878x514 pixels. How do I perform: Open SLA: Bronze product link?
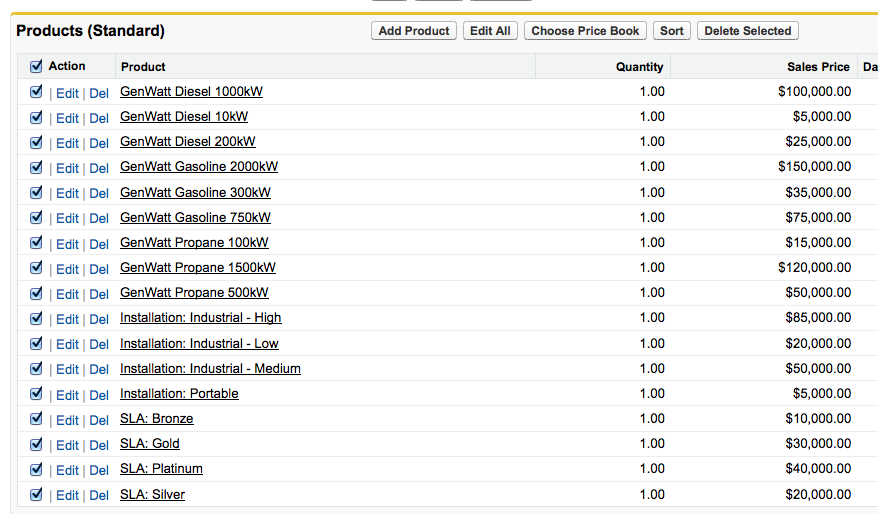pos(156,419)
